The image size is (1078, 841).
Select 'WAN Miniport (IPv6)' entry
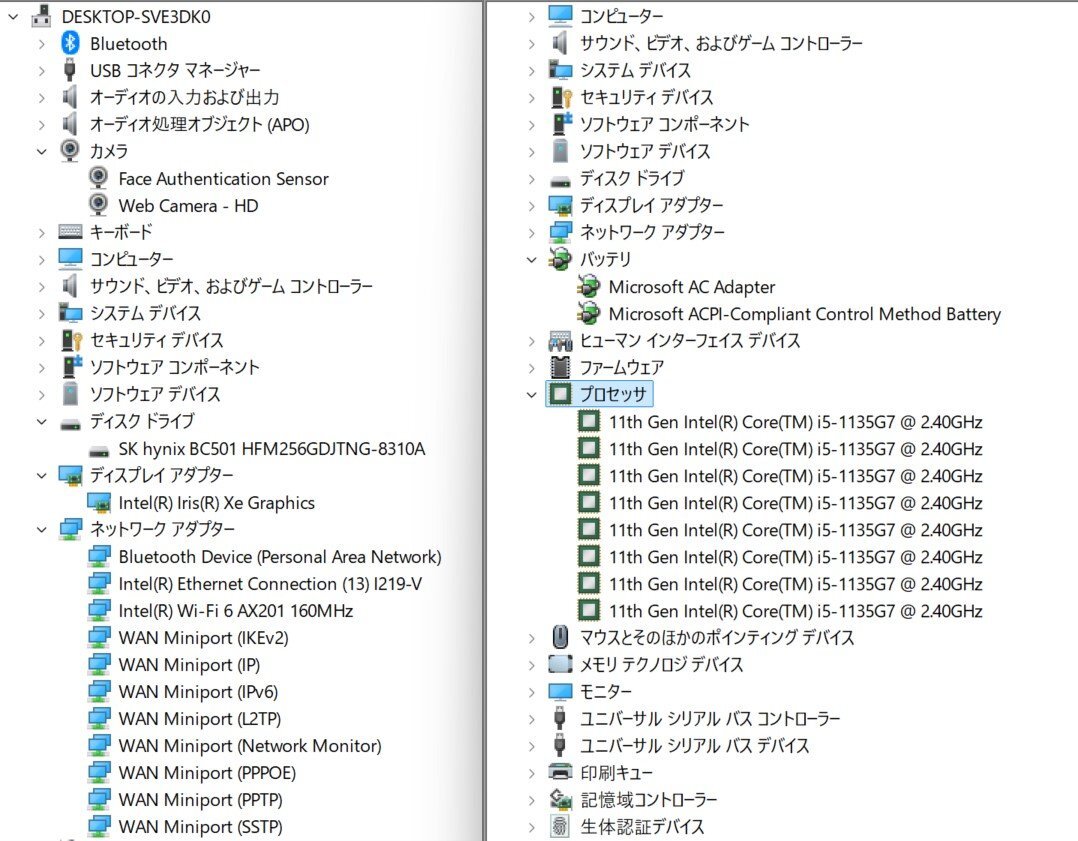(x=198, y=692)
